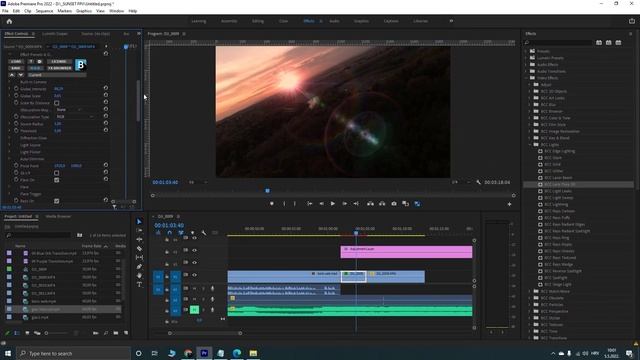The width and height of the screenshot is (640, 360).
Task: Click the Program monitor playhead marker
Action: (267, 191)
